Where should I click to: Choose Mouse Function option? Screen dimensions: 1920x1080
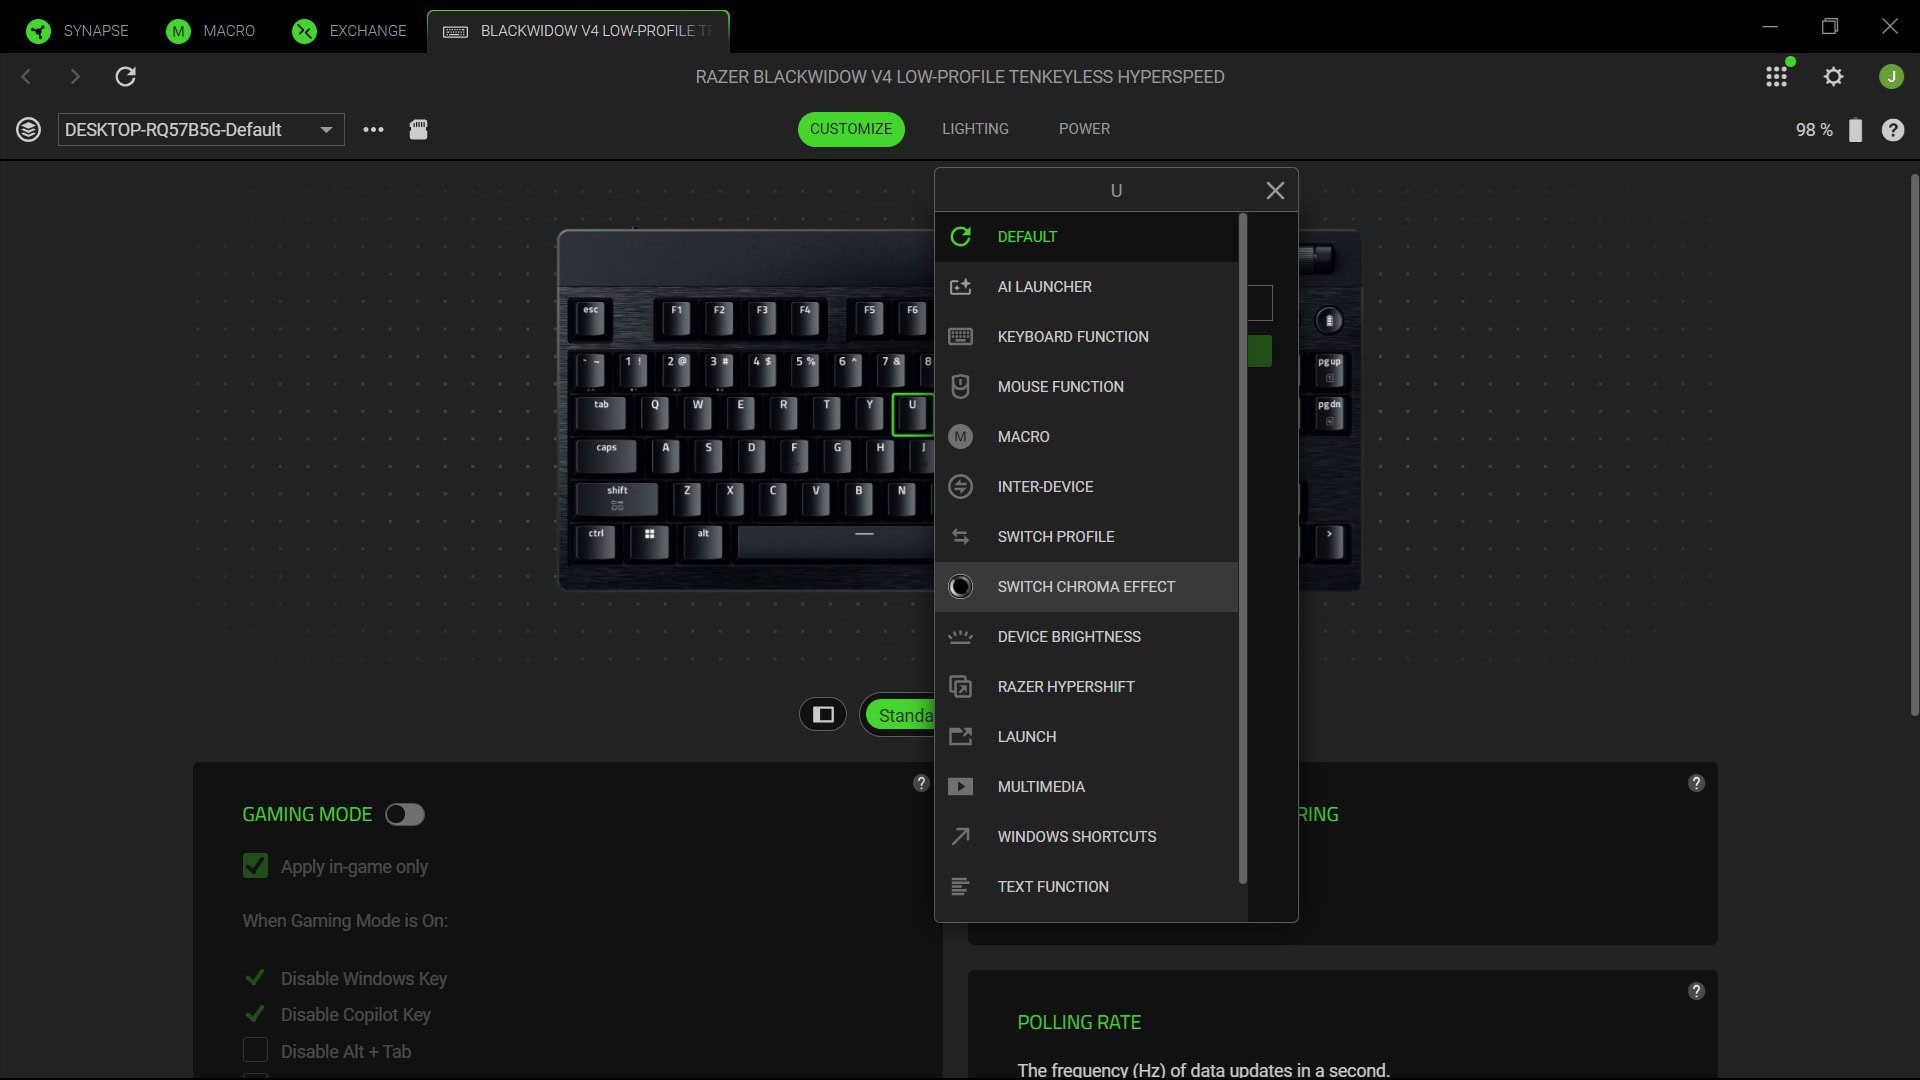[x=1087, y=387]
